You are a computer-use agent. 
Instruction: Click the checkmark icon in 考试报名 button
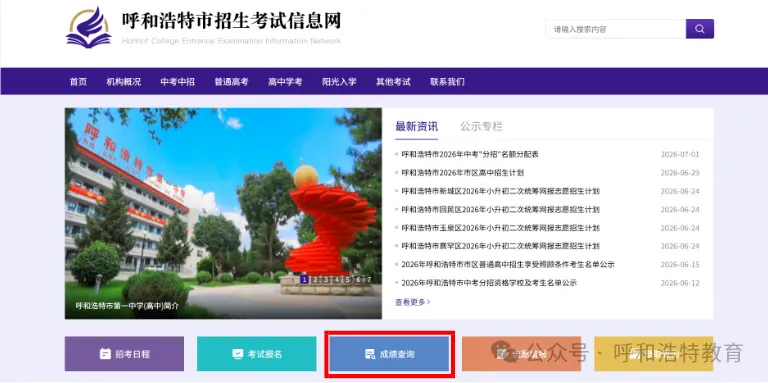[238, 354]
